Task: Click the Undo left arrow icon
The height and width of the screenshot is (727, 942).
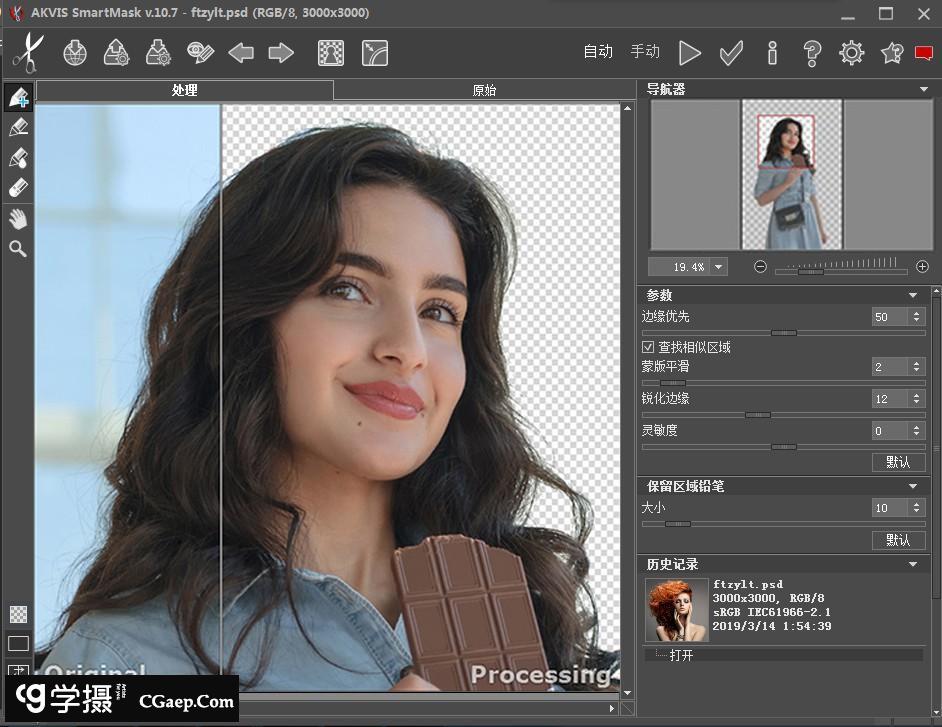Action: 241,53
